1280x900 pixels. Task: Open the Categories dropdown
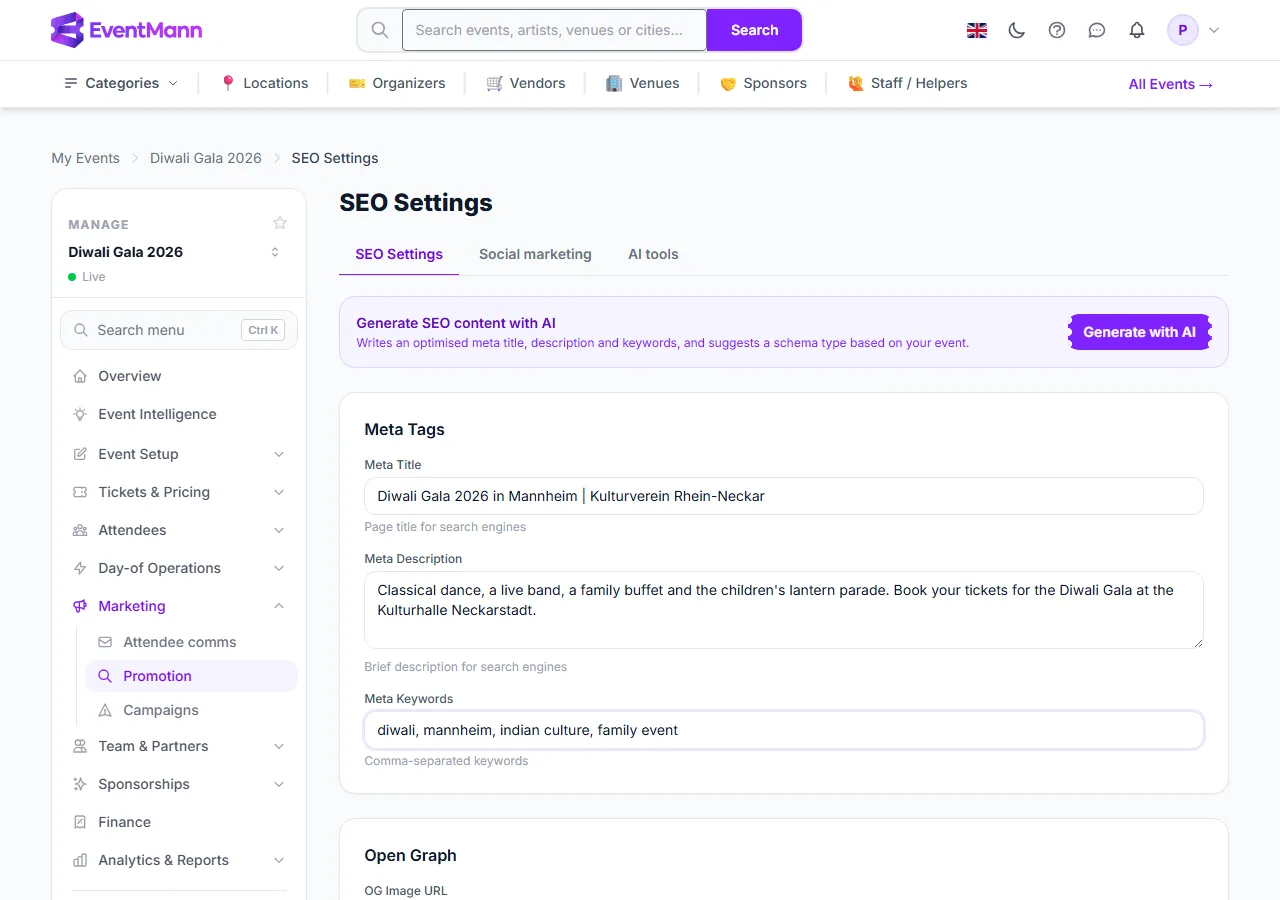point(121,83)
